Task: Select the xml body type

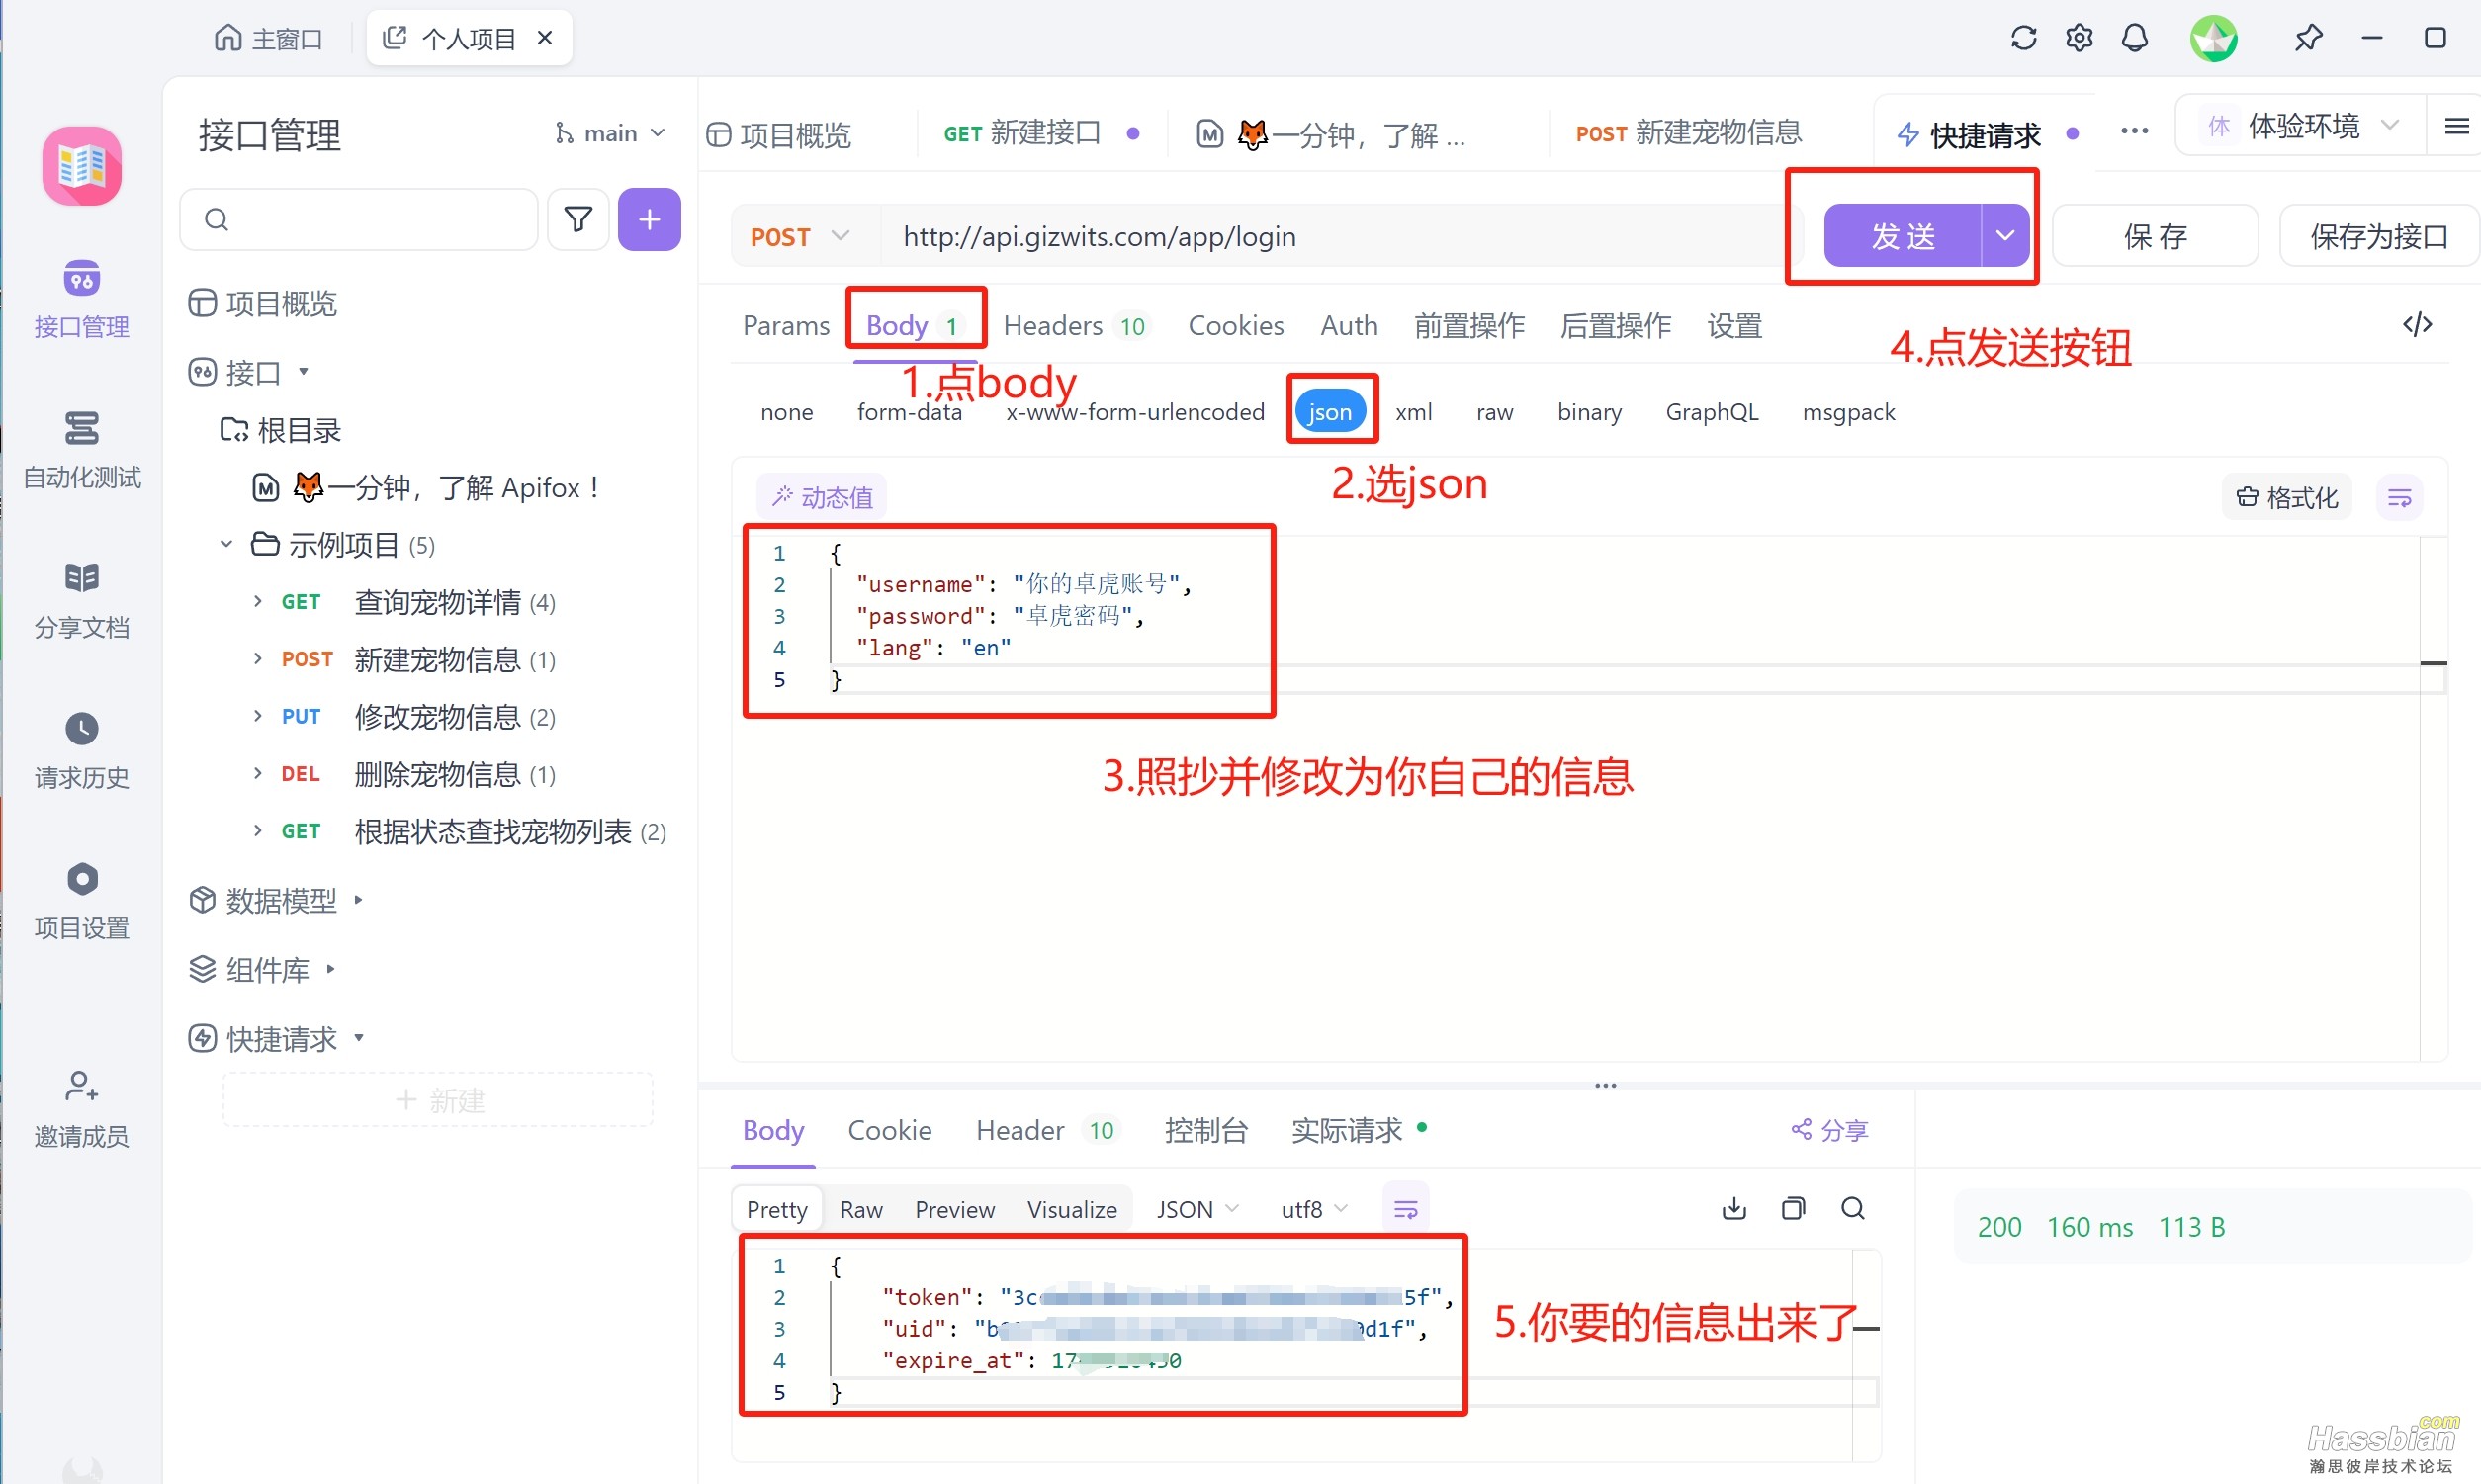Action: coord(1413,412)
